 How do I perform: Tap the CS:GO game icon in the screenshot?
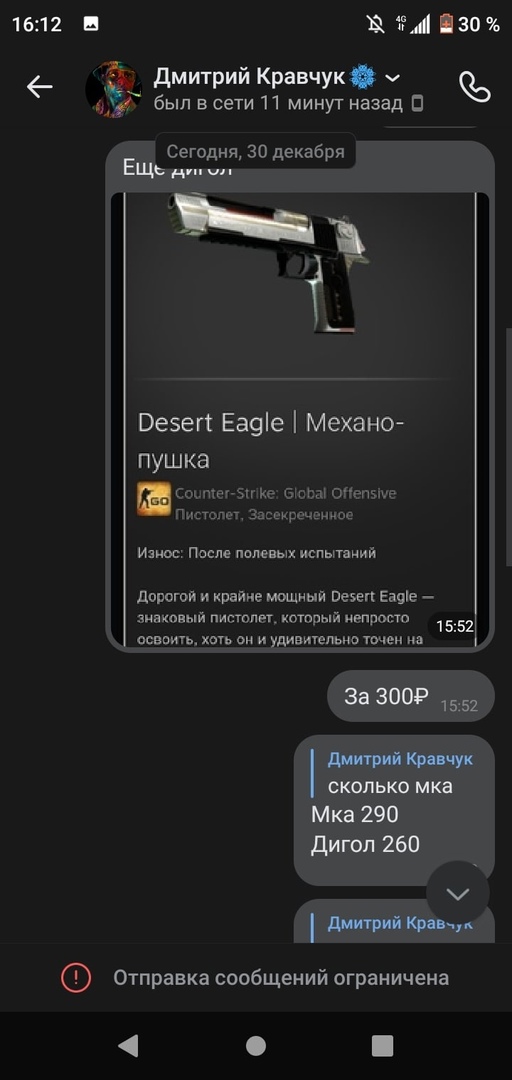pyautogui.click(x=154, y=500)
